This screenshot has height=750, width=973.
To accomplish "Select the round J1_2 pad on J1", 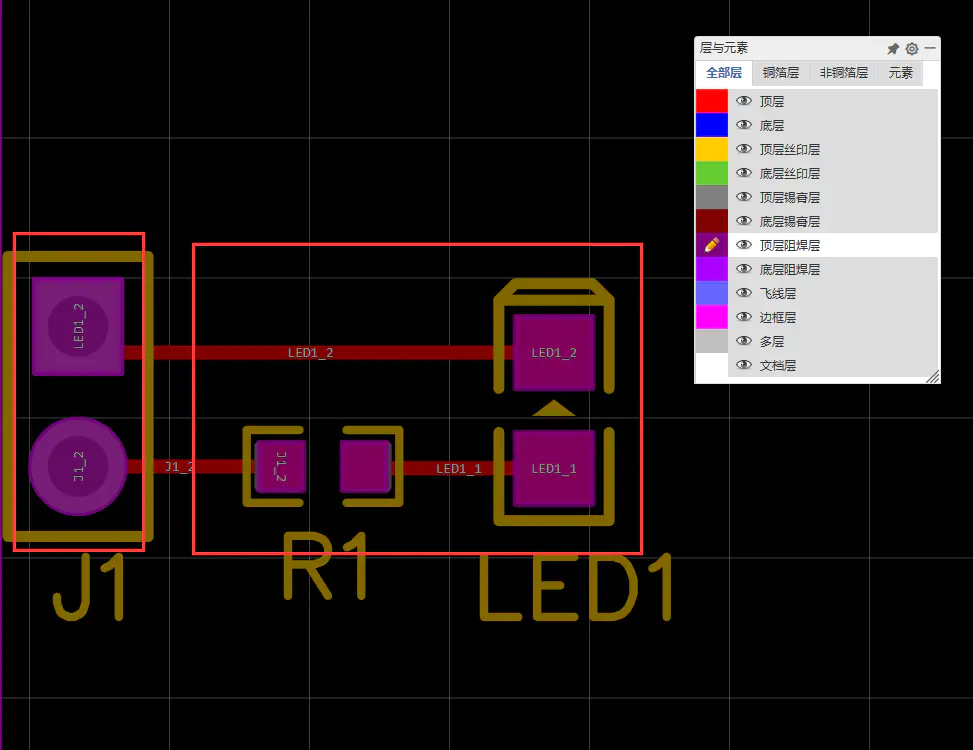I will point(77,466).
